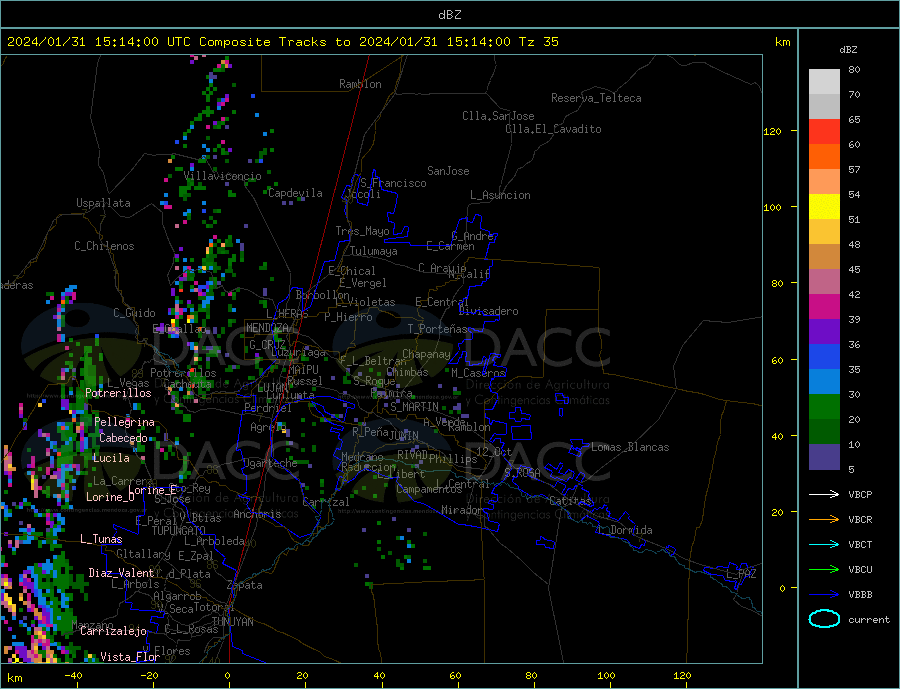Click the TUNUYAN city label
Screen dimensions: 900x689
click(232, 622)
